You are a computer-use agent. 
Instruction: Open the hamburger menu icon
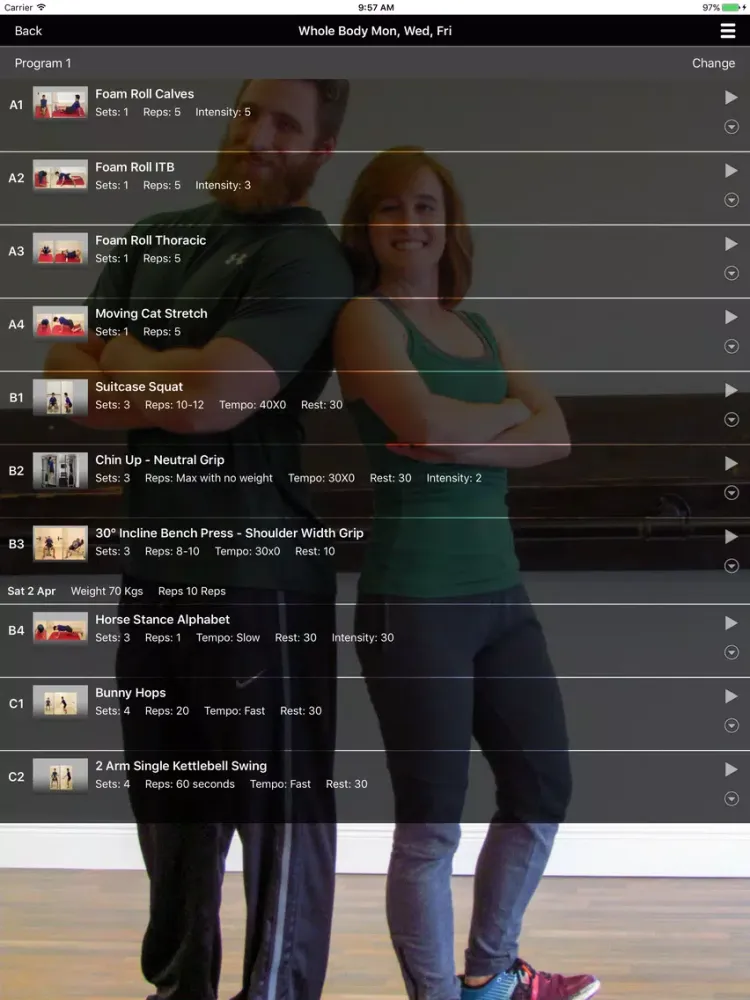click(727, 31)
